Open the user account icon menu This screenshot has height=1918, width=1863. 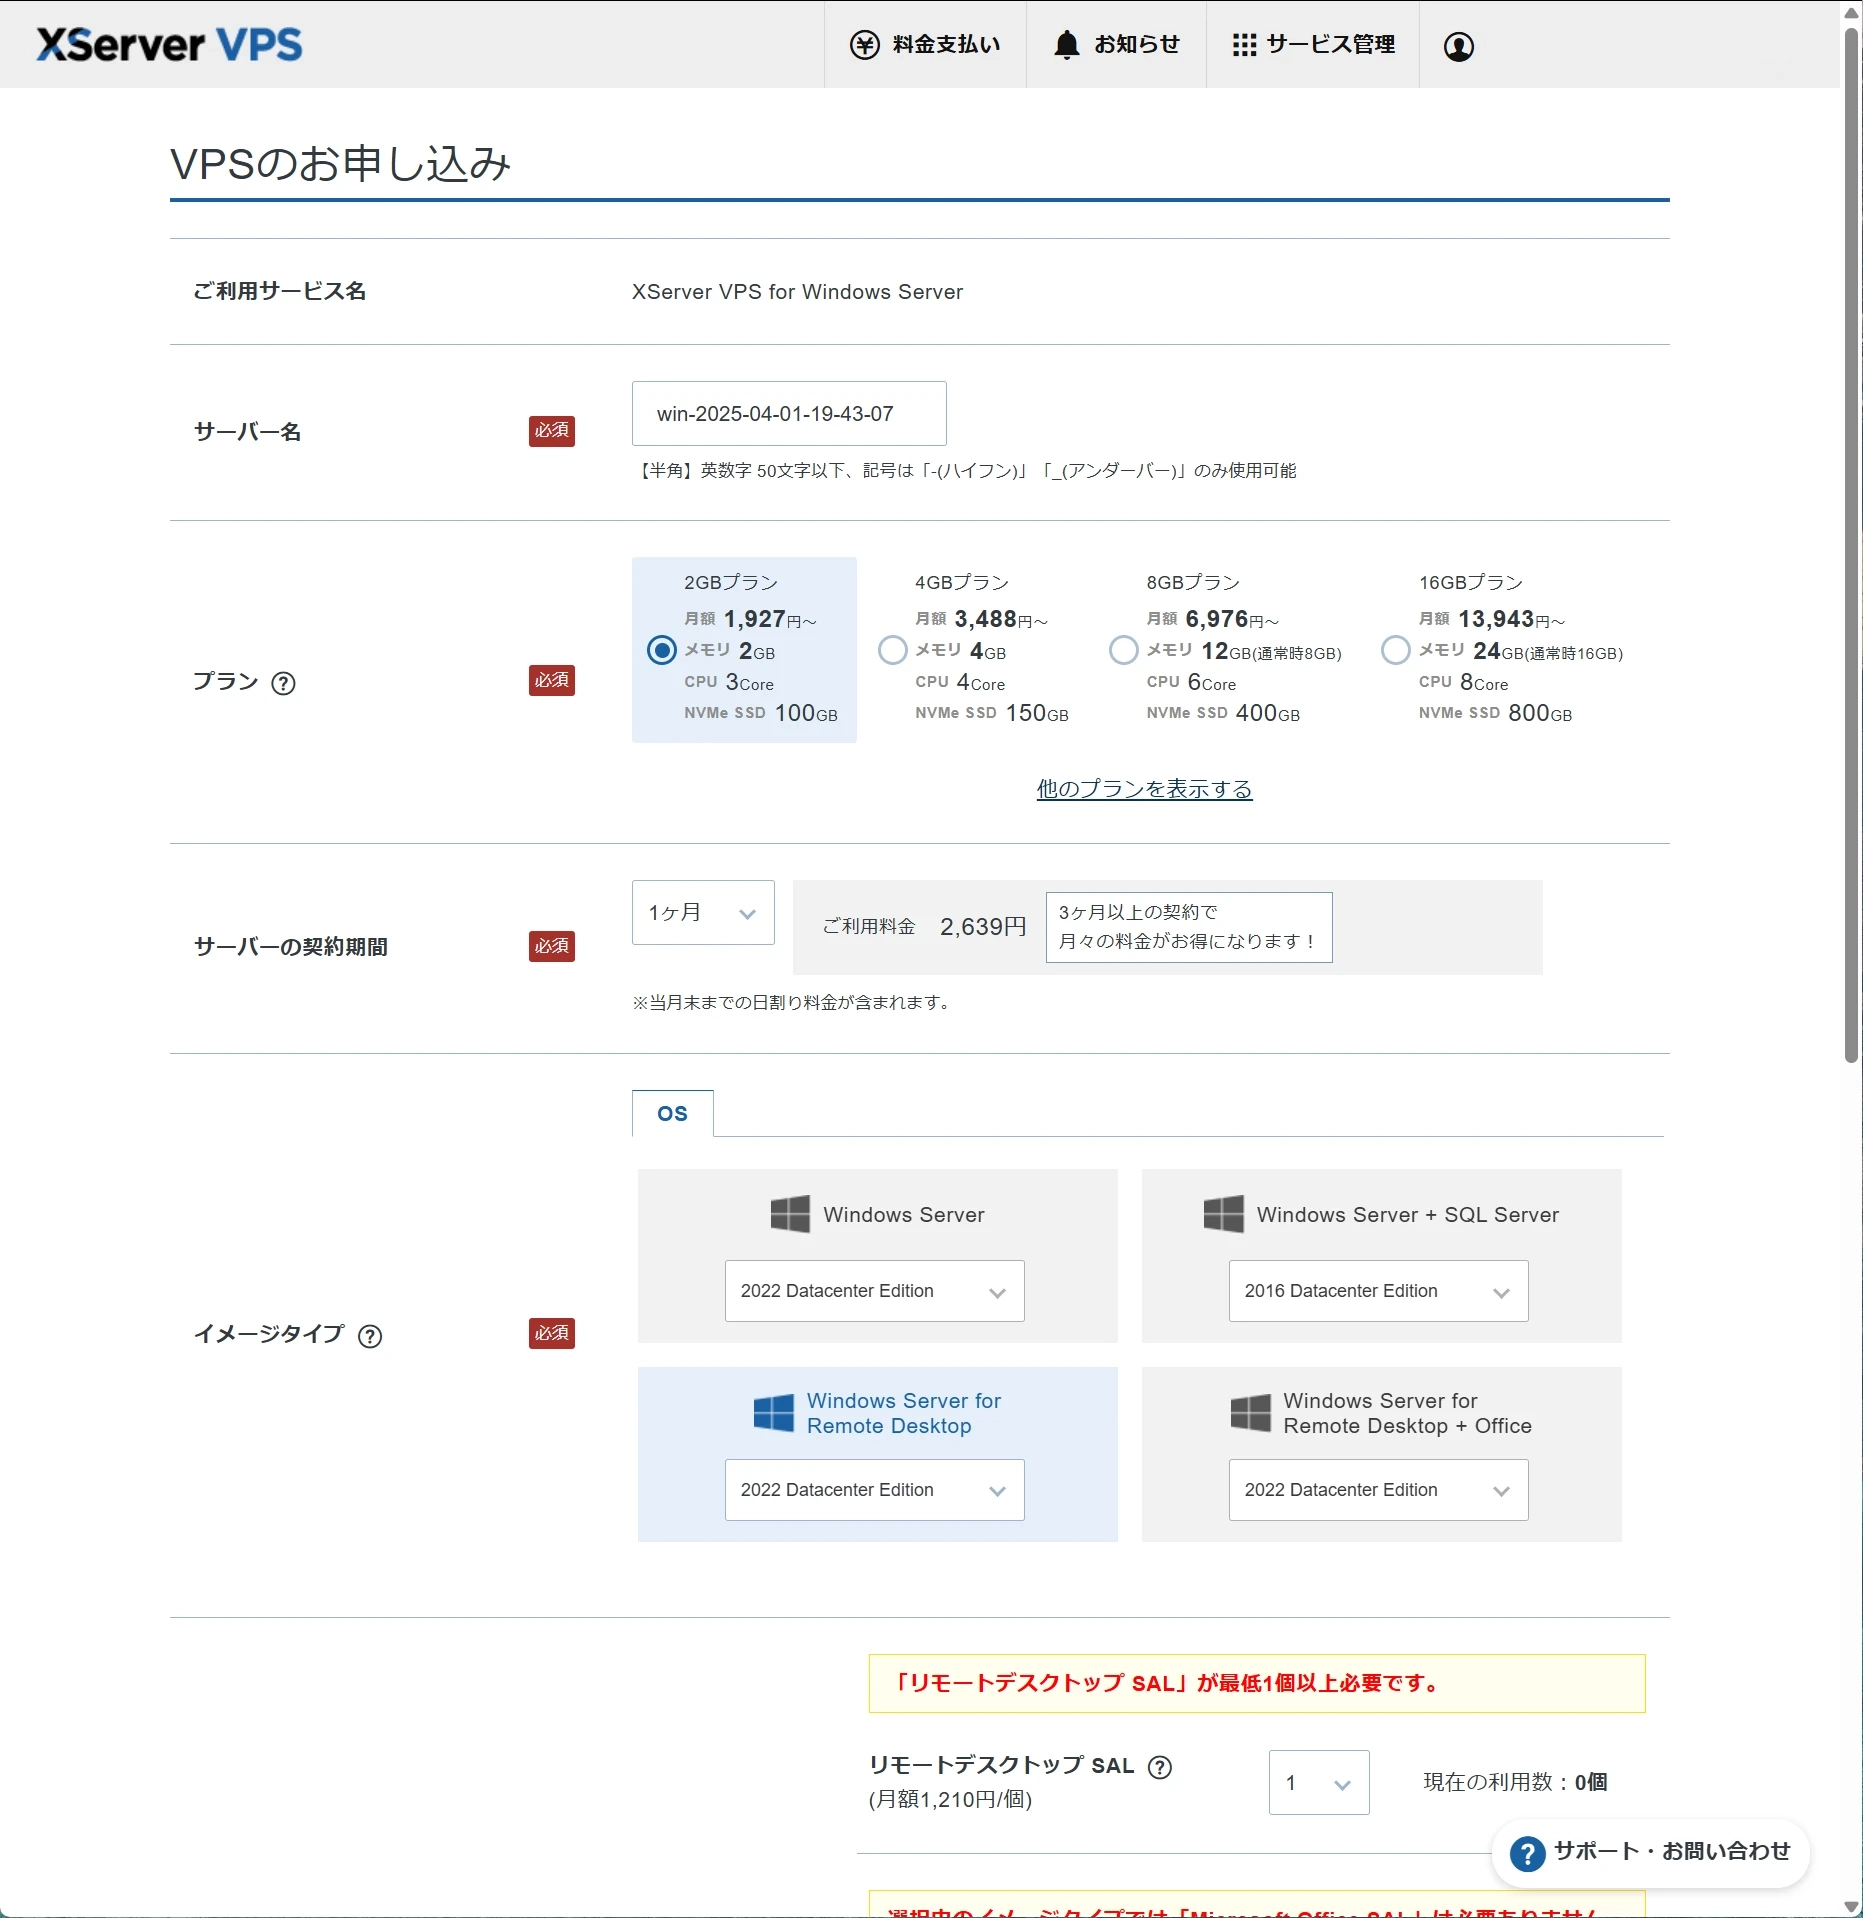[x=1459, y=46]
